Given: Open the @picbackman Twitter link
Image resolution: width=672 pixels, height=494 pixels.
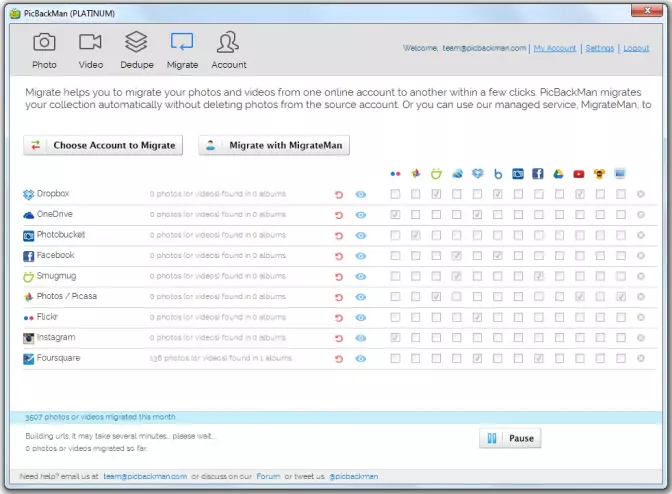Looking at the screenshot, I should point(354,476).
